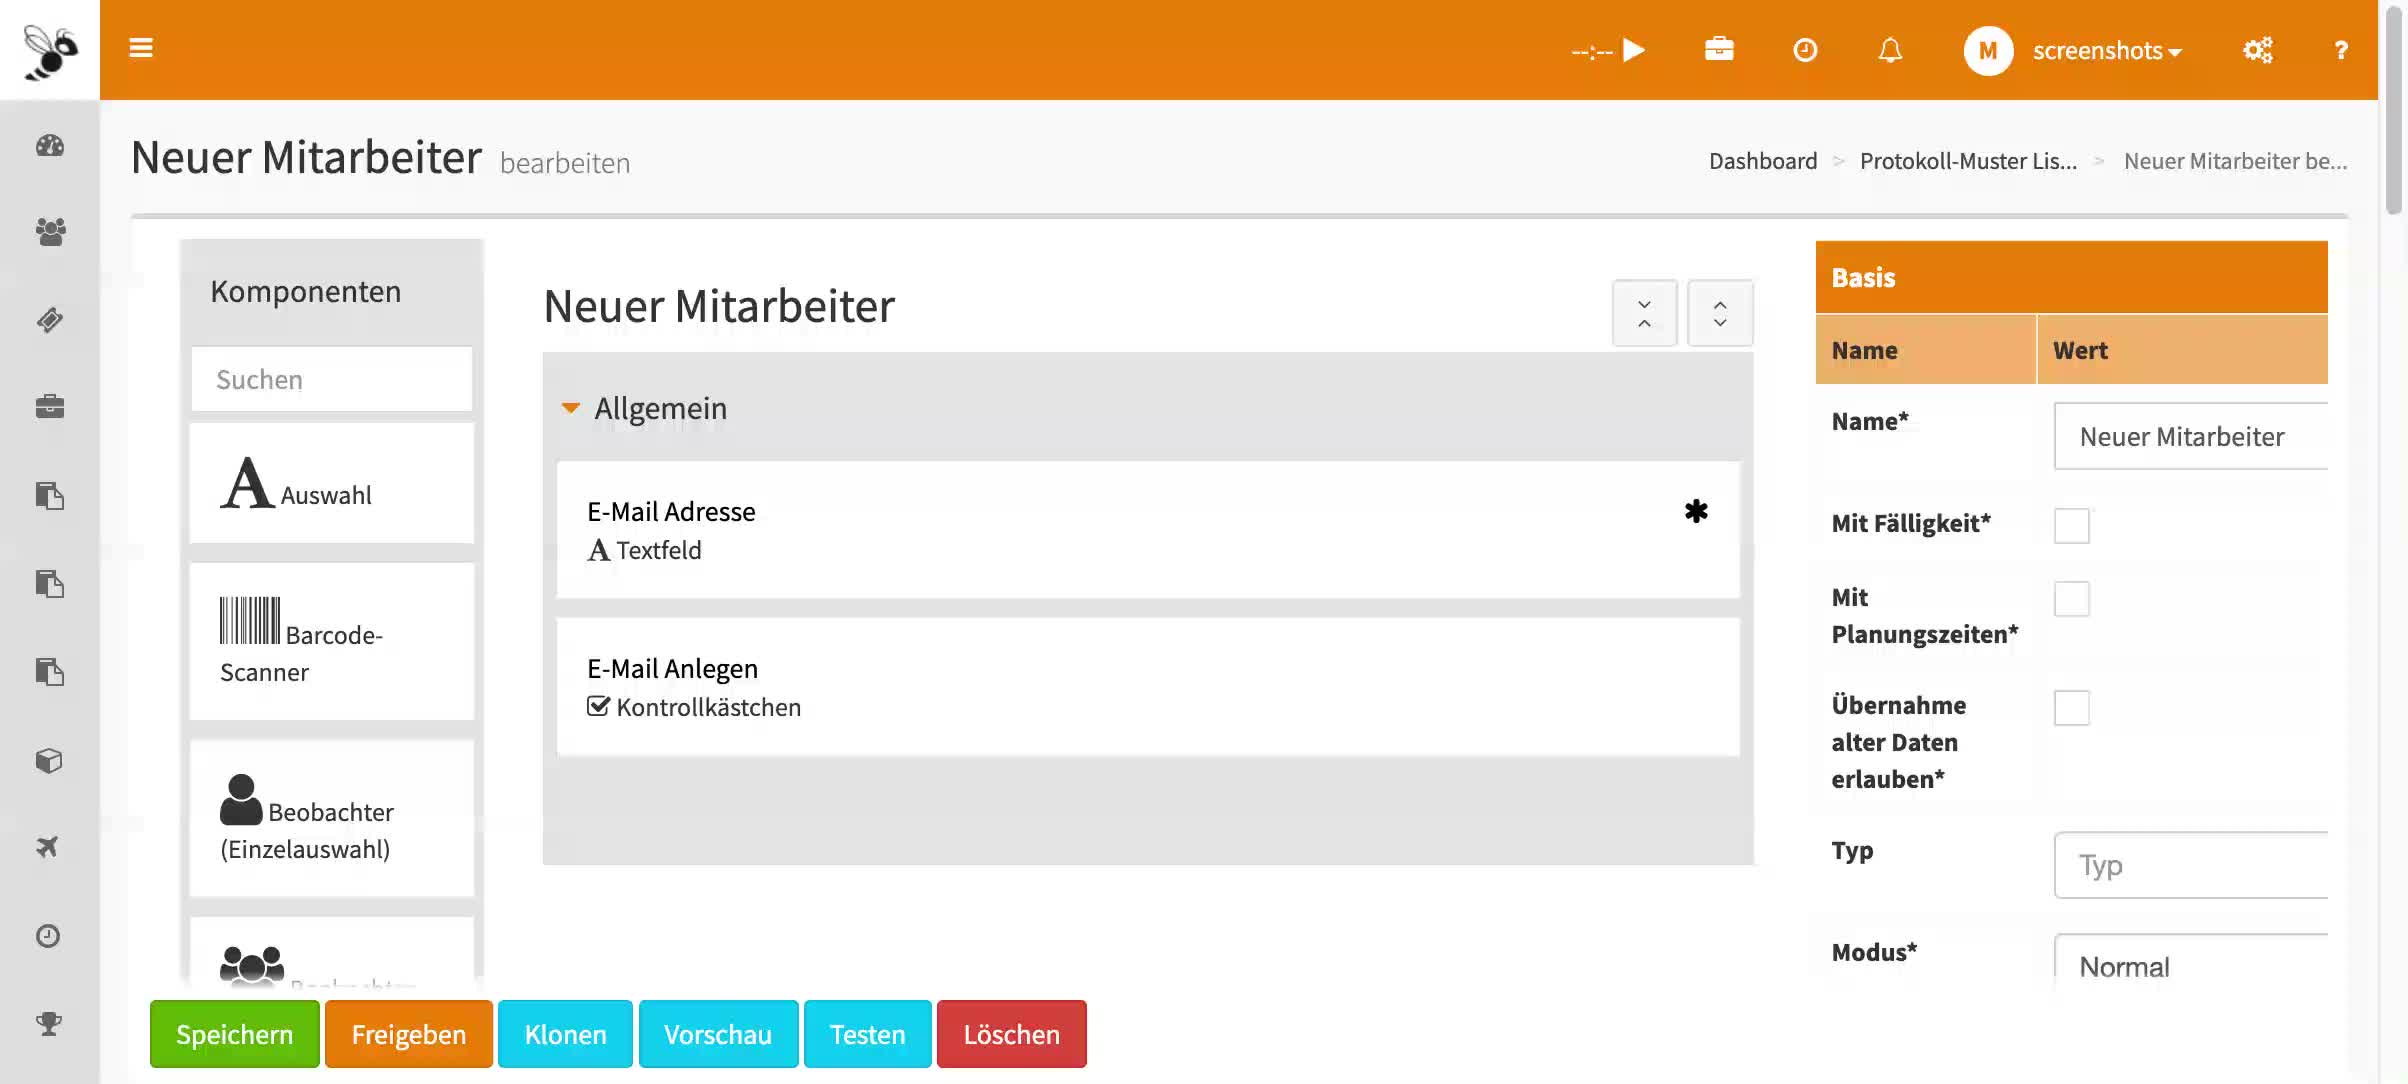
Task: Click the green Speichern button
Action: point(235,1034)
